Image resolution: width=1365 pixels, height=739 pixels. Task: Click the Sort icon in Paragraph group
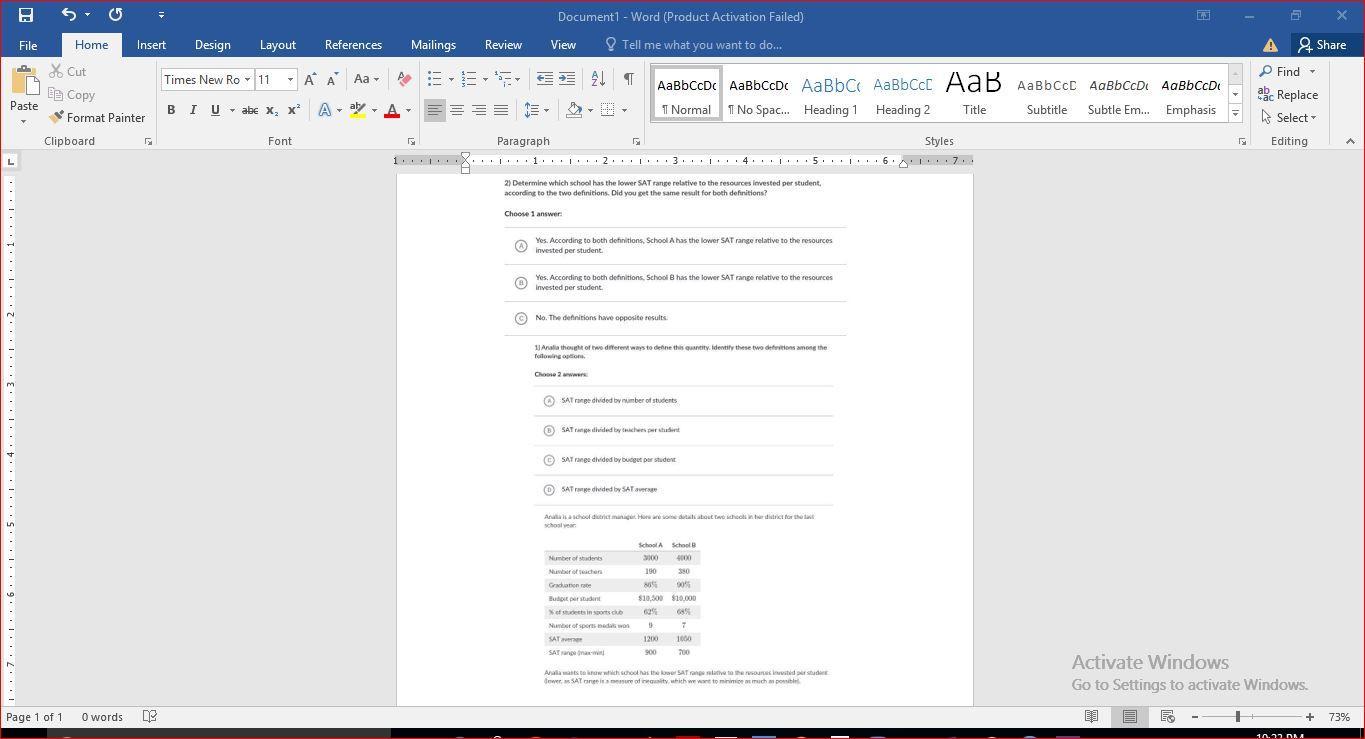598,79
